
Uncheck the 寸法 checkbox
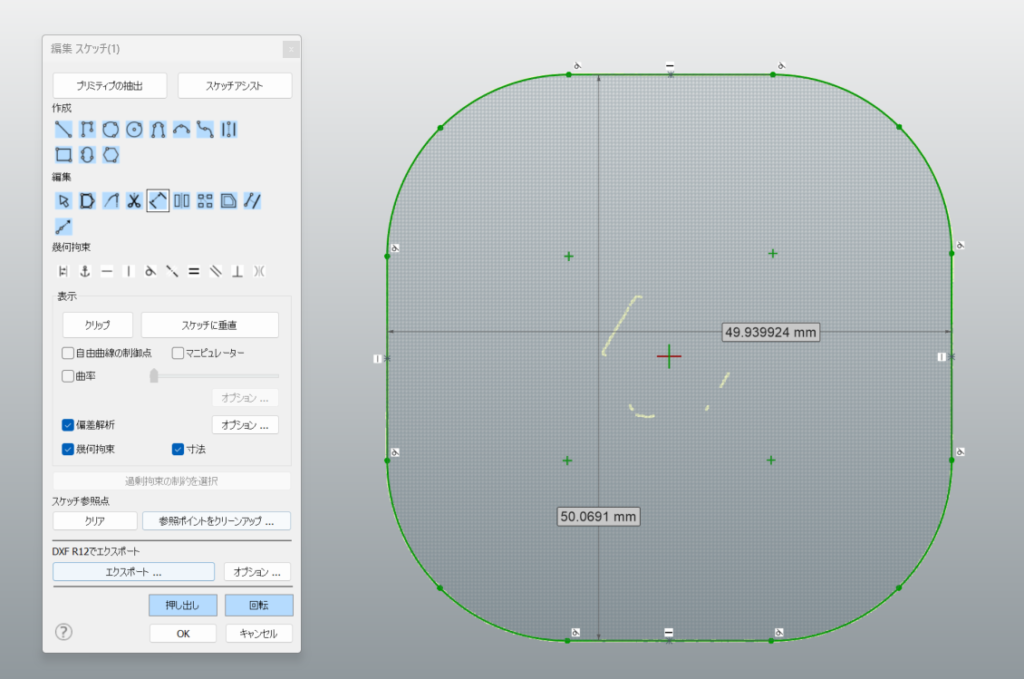(x=178, y=449)
